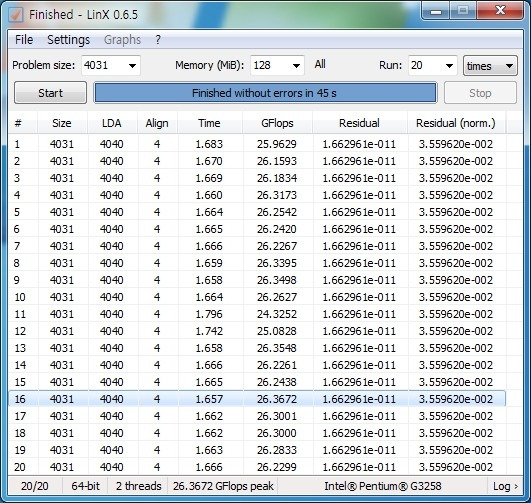
Task: Sort by the GFlops column header
Action: [277, 123]
